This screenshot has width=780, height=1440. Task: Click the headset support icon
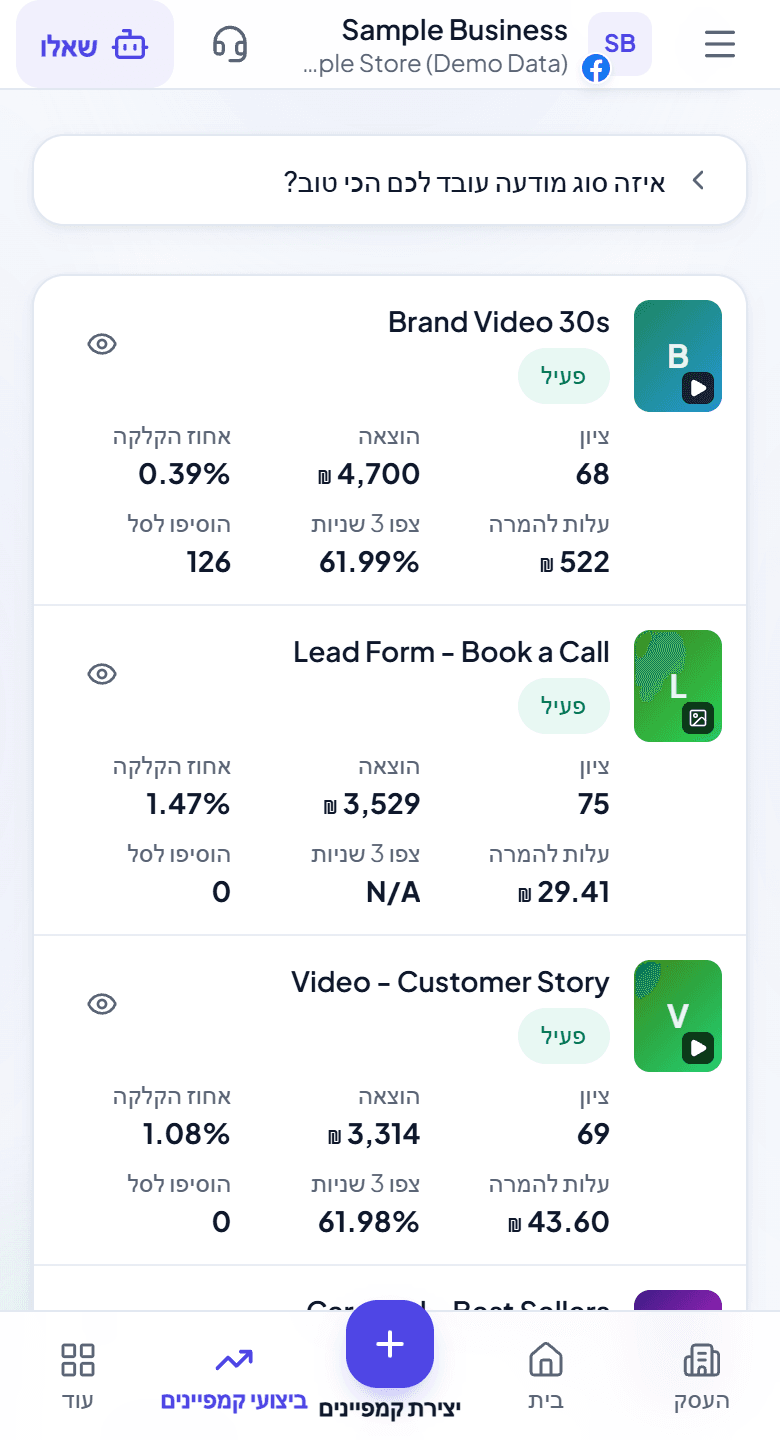230,44
